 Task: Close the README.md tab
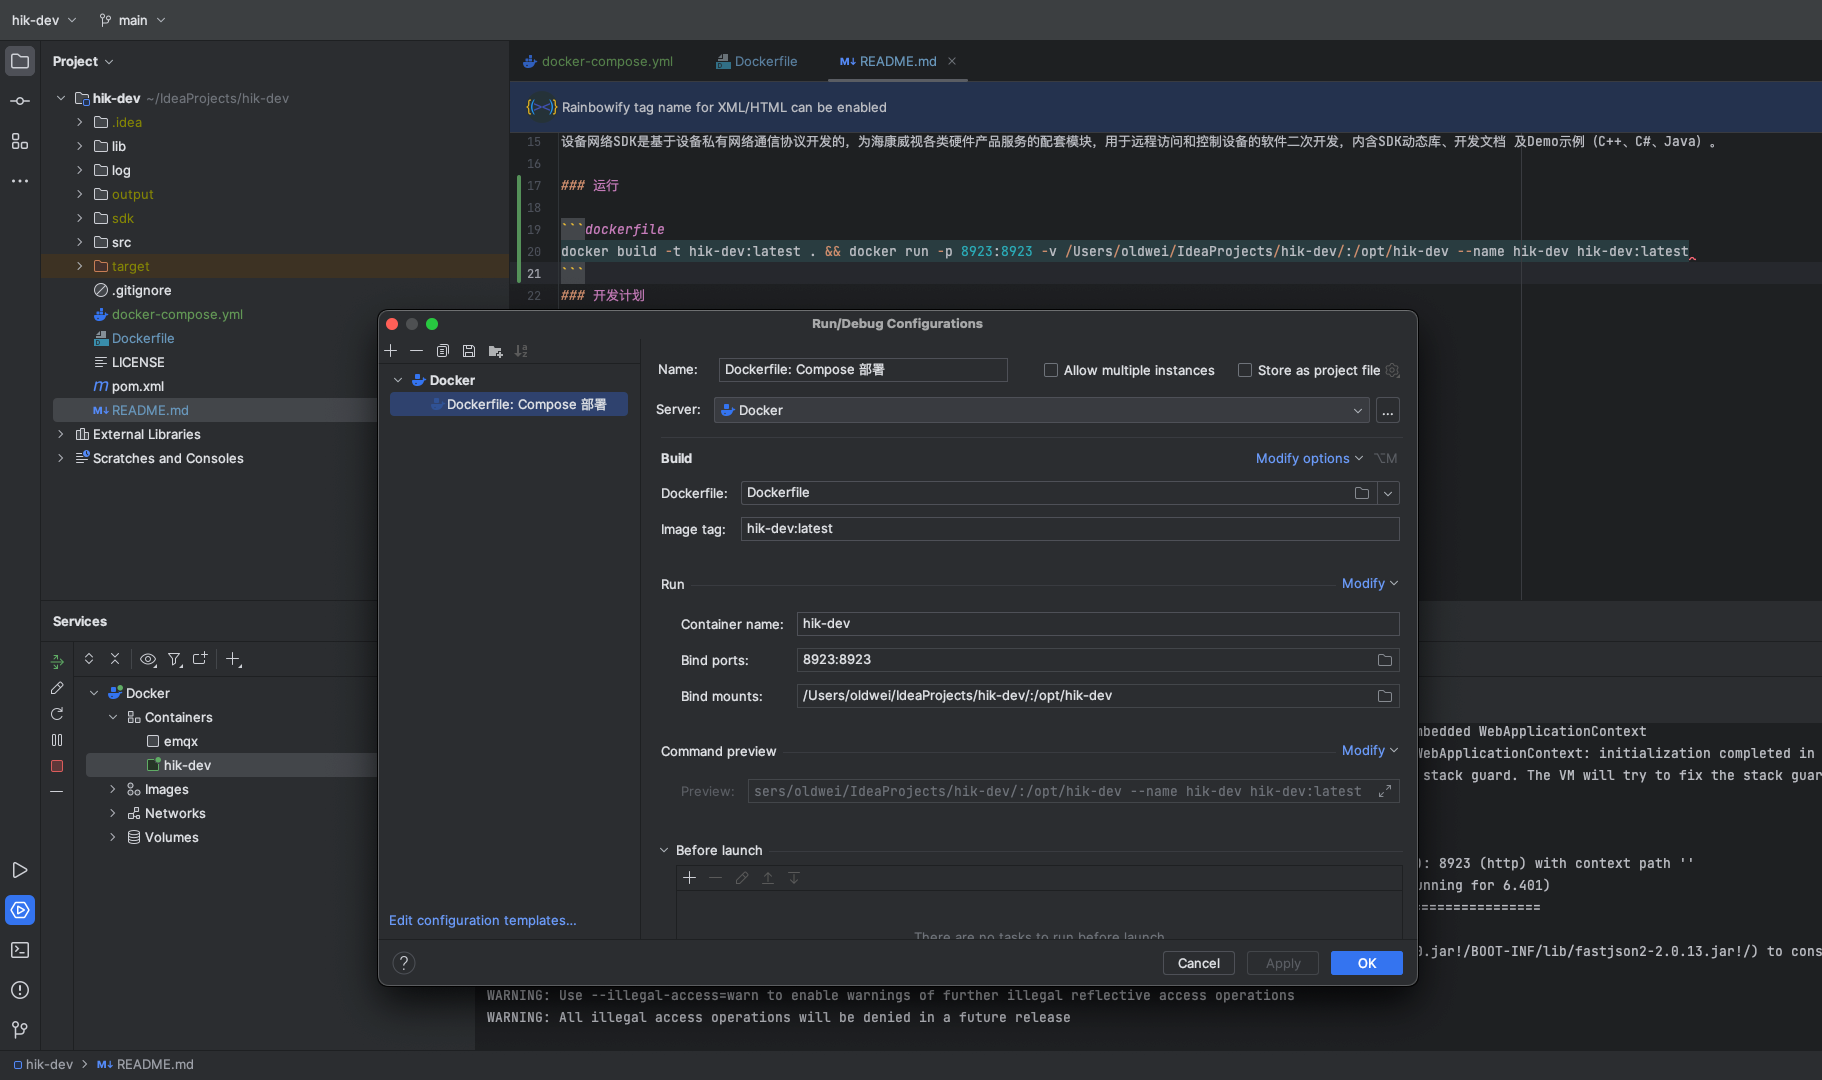click(x=952, y=61)
